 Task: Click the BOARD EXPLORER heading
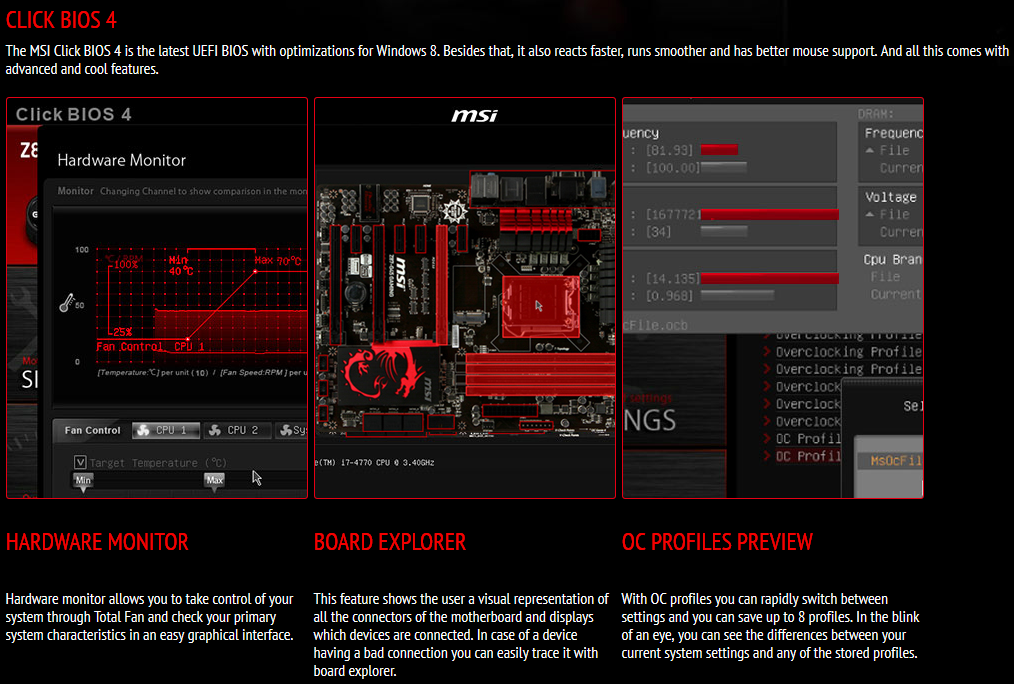(x=389, y=542)
